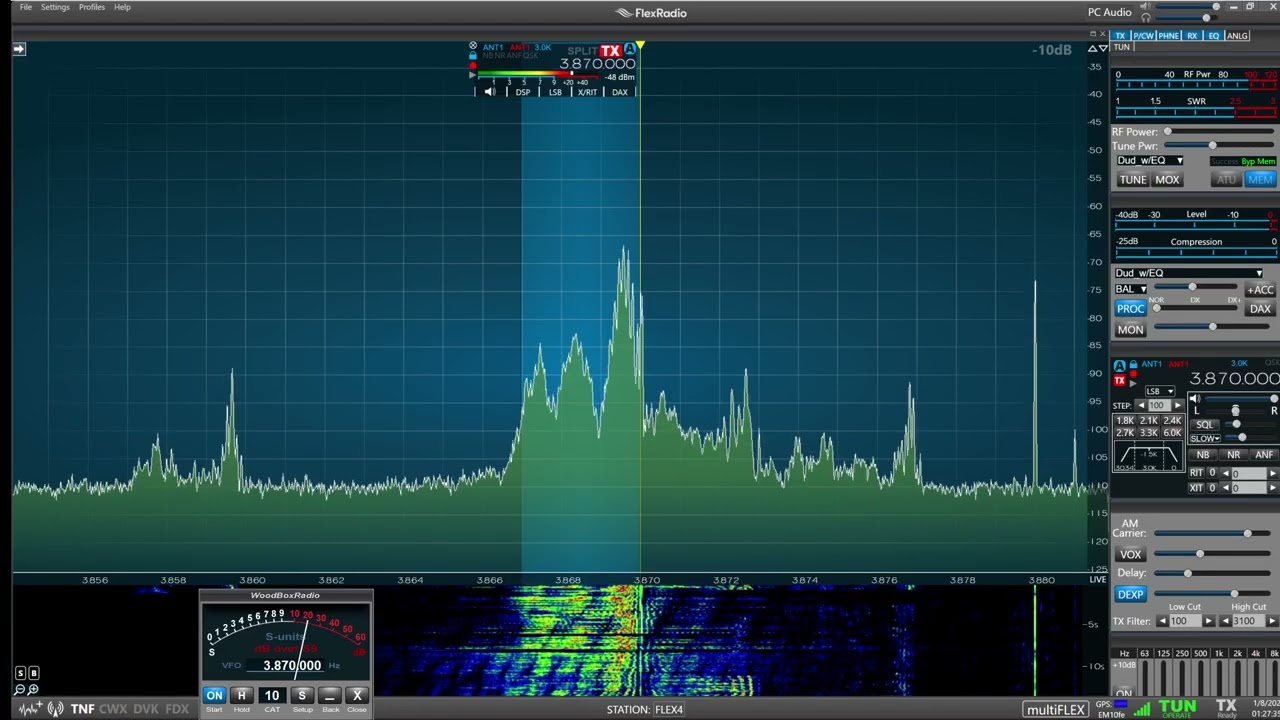Screen dimensions: 1280x720
Task: Toggle the PROC speech processor
Action: tap(1130, 309)
